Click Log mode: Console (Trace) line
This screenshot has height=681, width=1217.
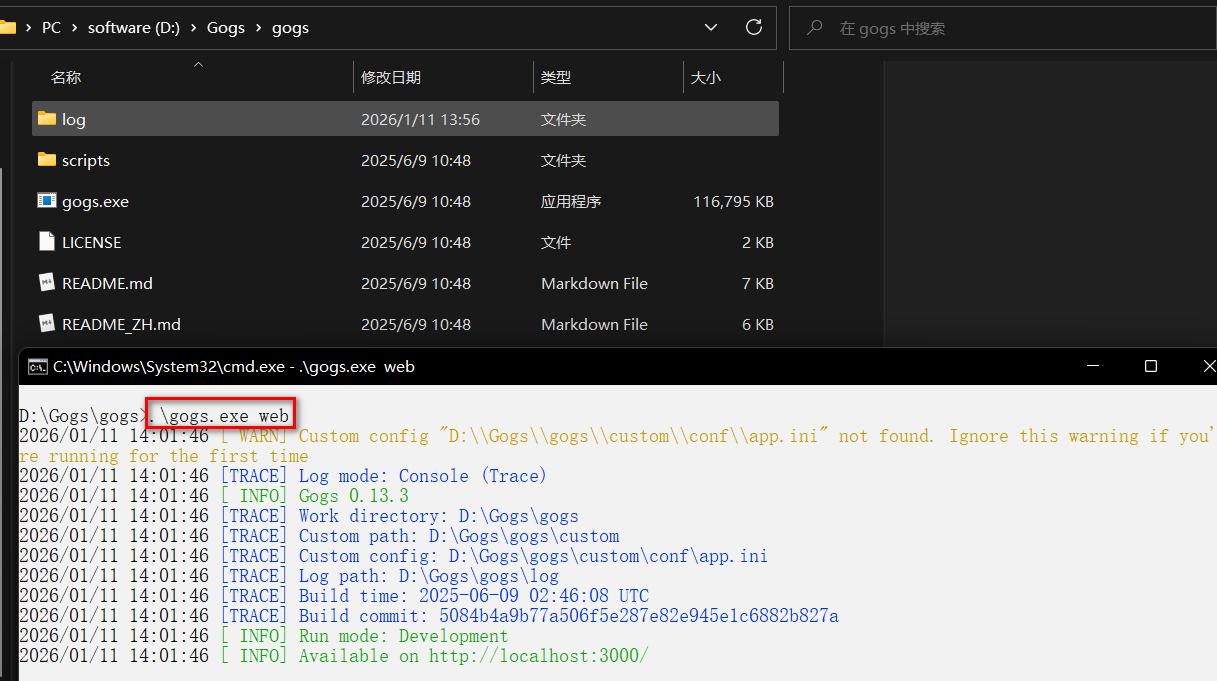pyautogui.click(x=284, y=476)
